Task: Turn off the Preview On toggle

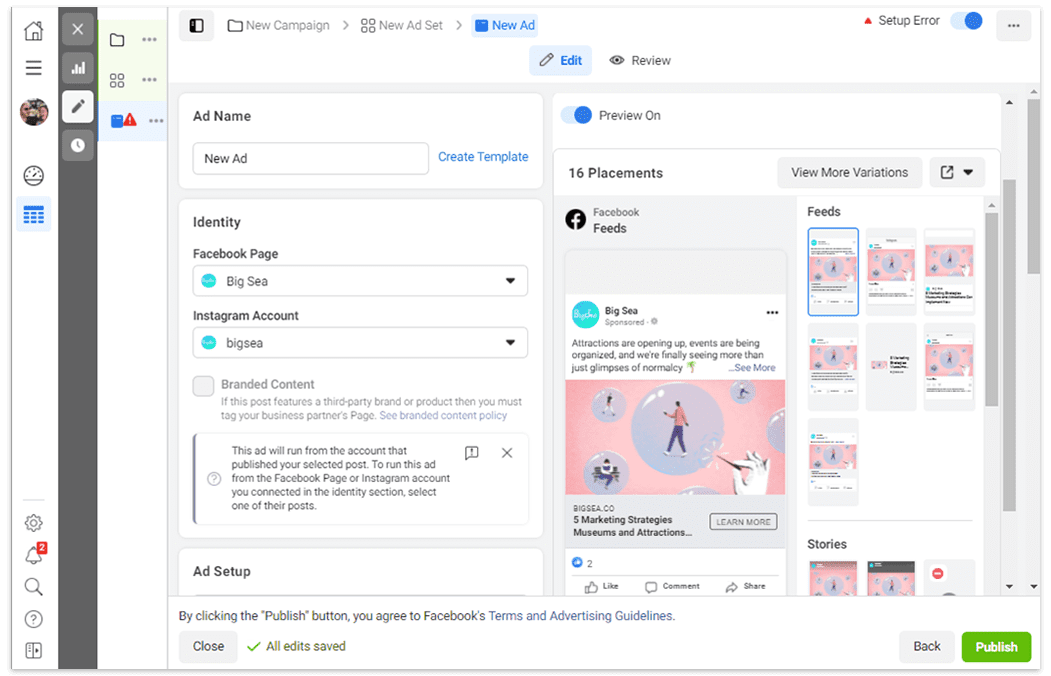Action: pos(576,115)
